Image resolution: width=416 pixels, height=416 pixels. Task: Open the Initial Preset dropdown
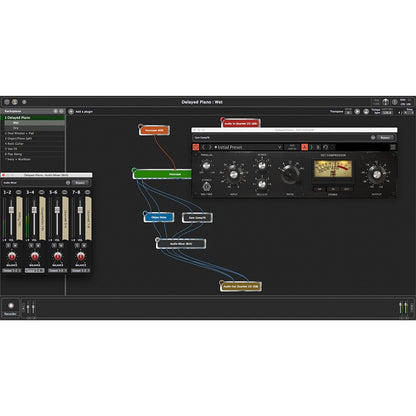click(x=248, y=147)
